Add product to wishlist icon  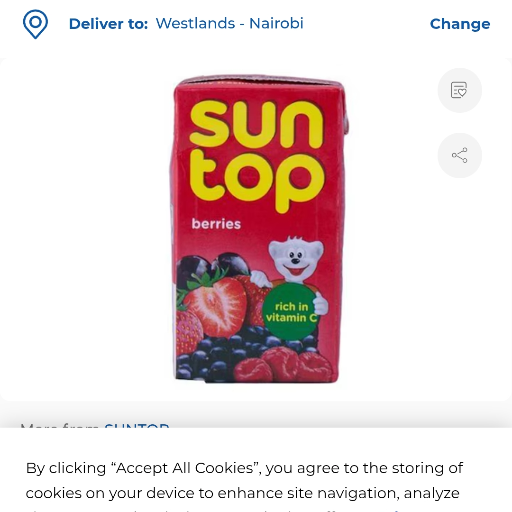click(460, 90)
